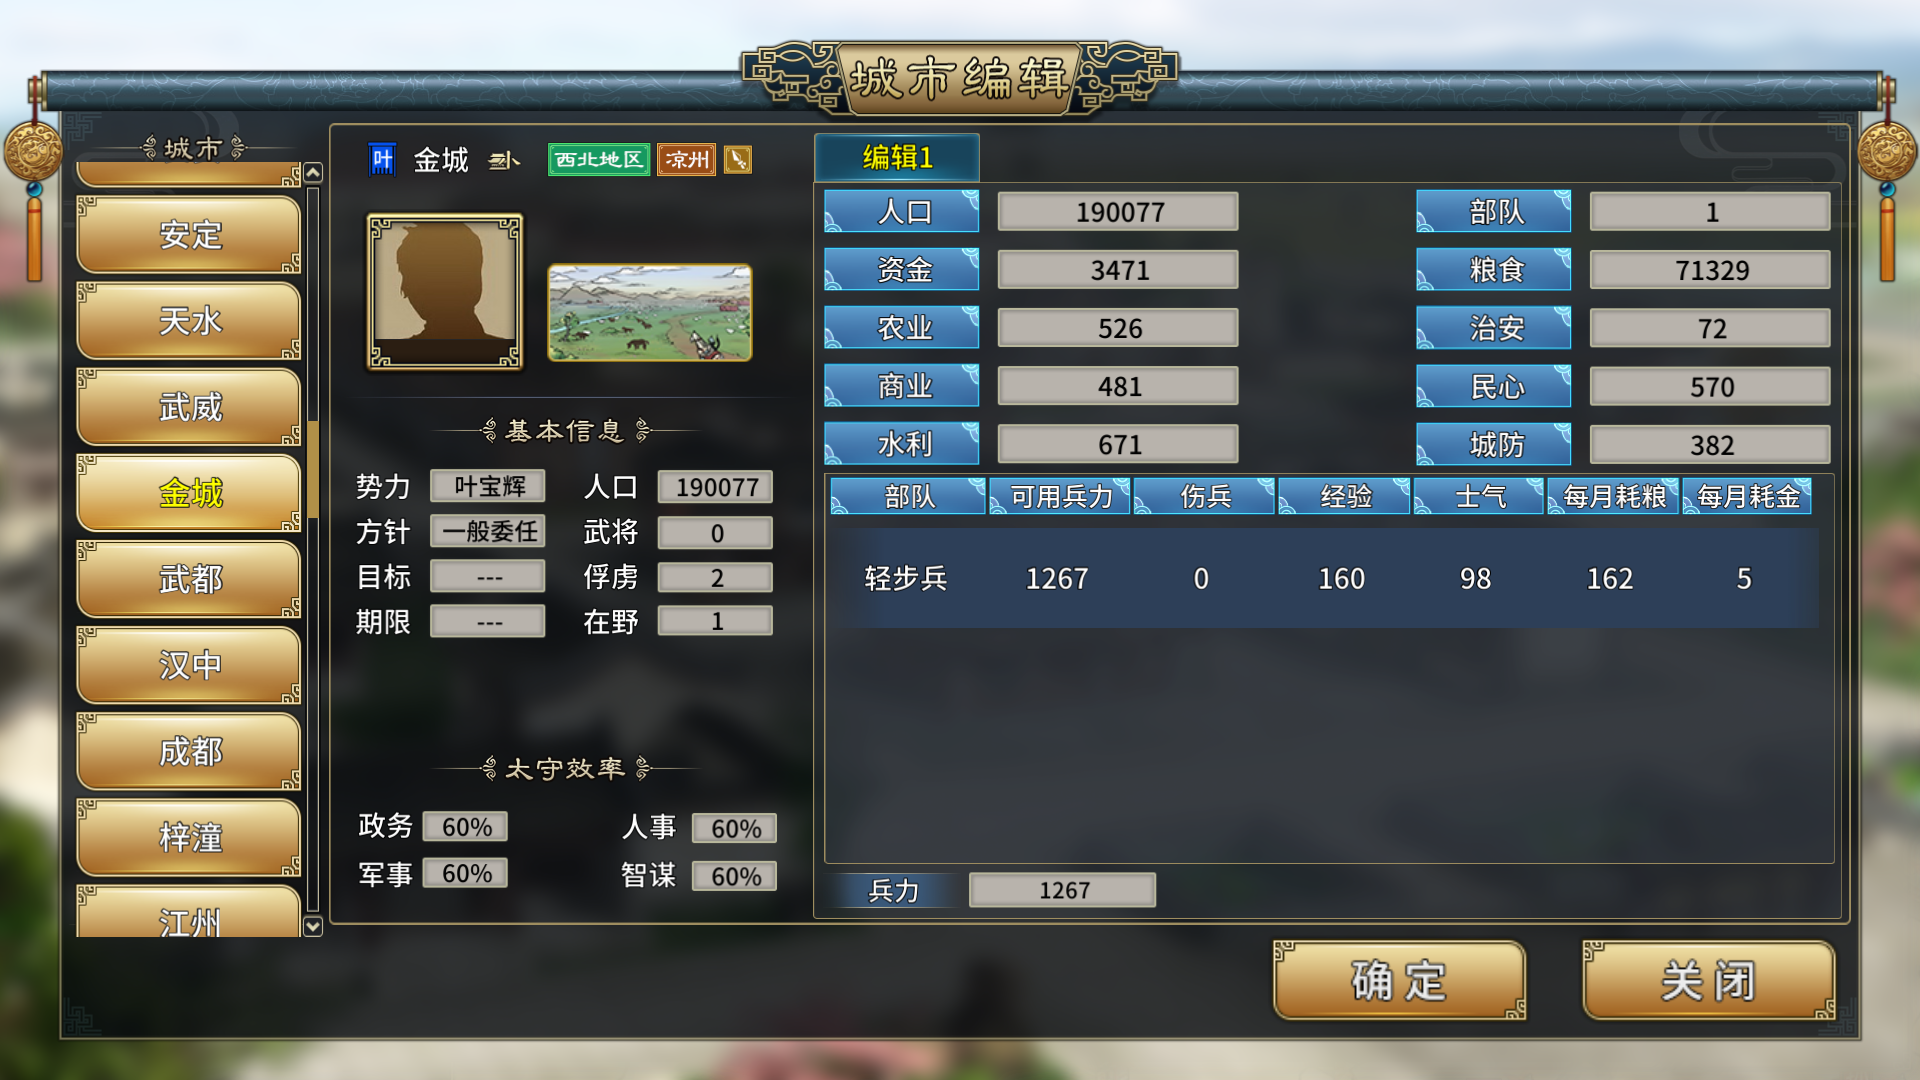This screenshot has width=1920, height=1080.
Task: Click the golden sword icon after 凉州
Action: (x=738, y=159)
